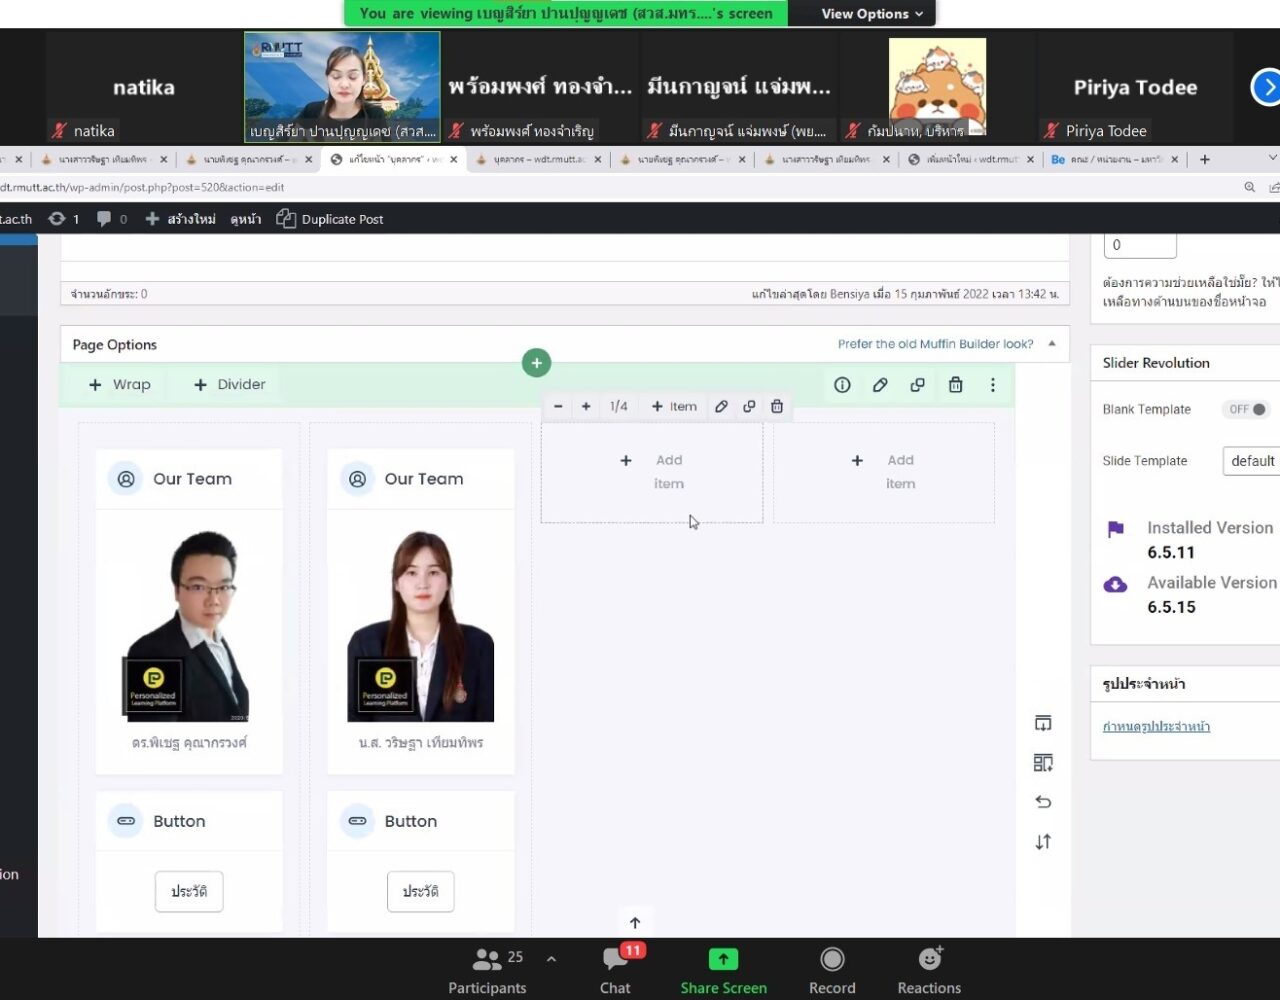This screenshot has height=1000, width=1280.
Task: Increase wrap width with the plus icon
Action: [x=586, y=406]
